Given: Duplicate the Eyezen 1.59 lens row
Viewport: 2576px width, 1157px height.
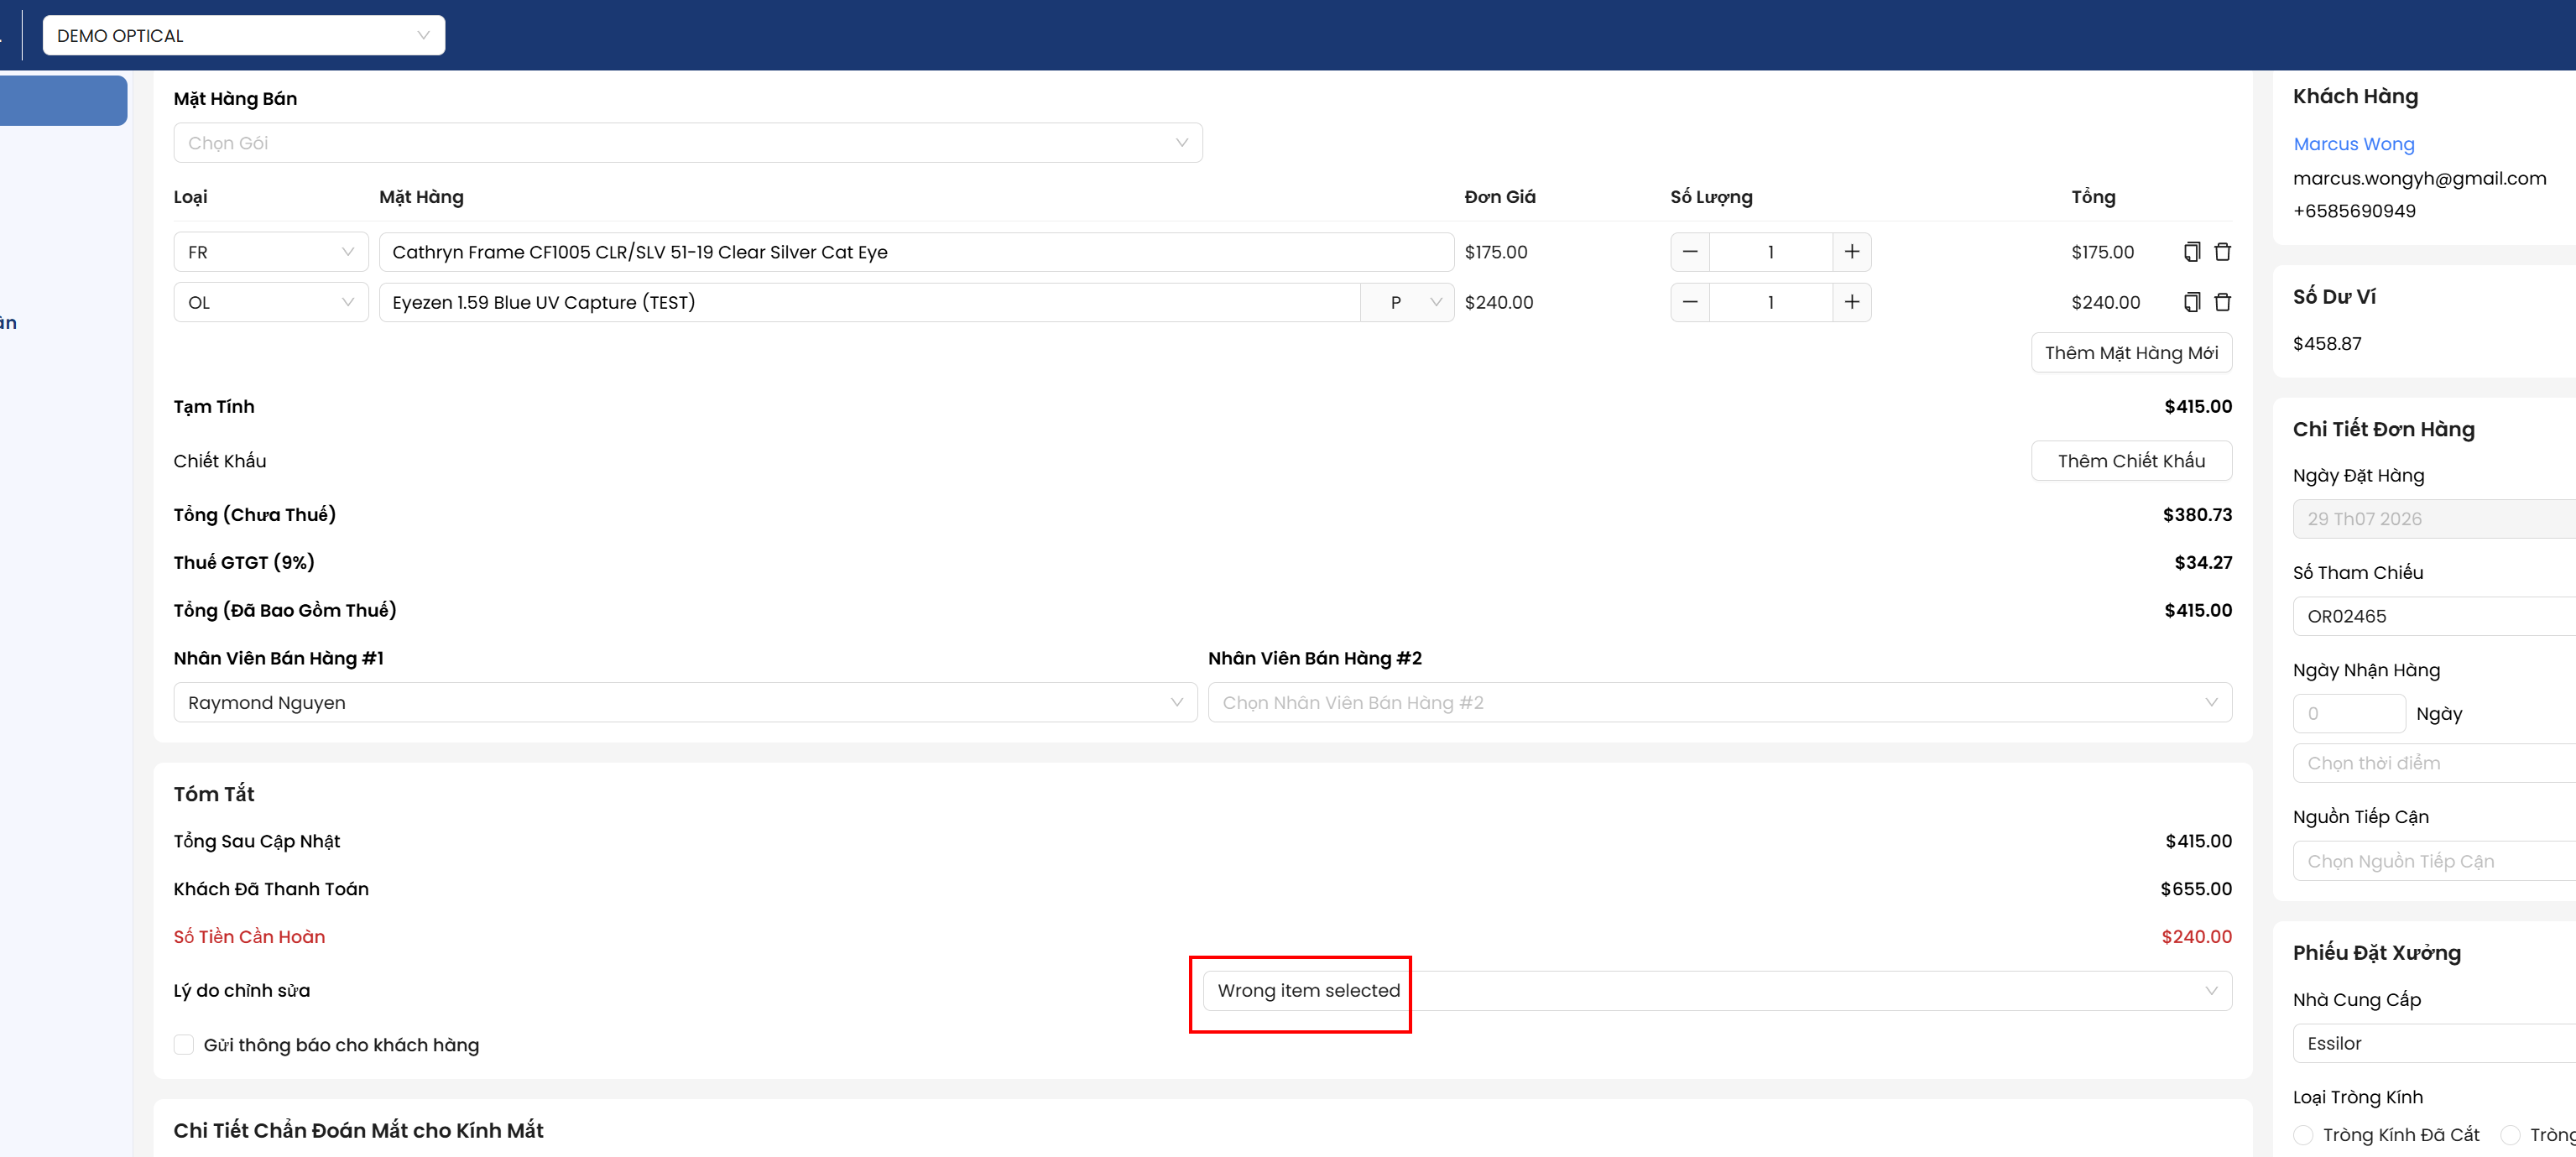Looking at the screenshot, I should pos(2191,302).
